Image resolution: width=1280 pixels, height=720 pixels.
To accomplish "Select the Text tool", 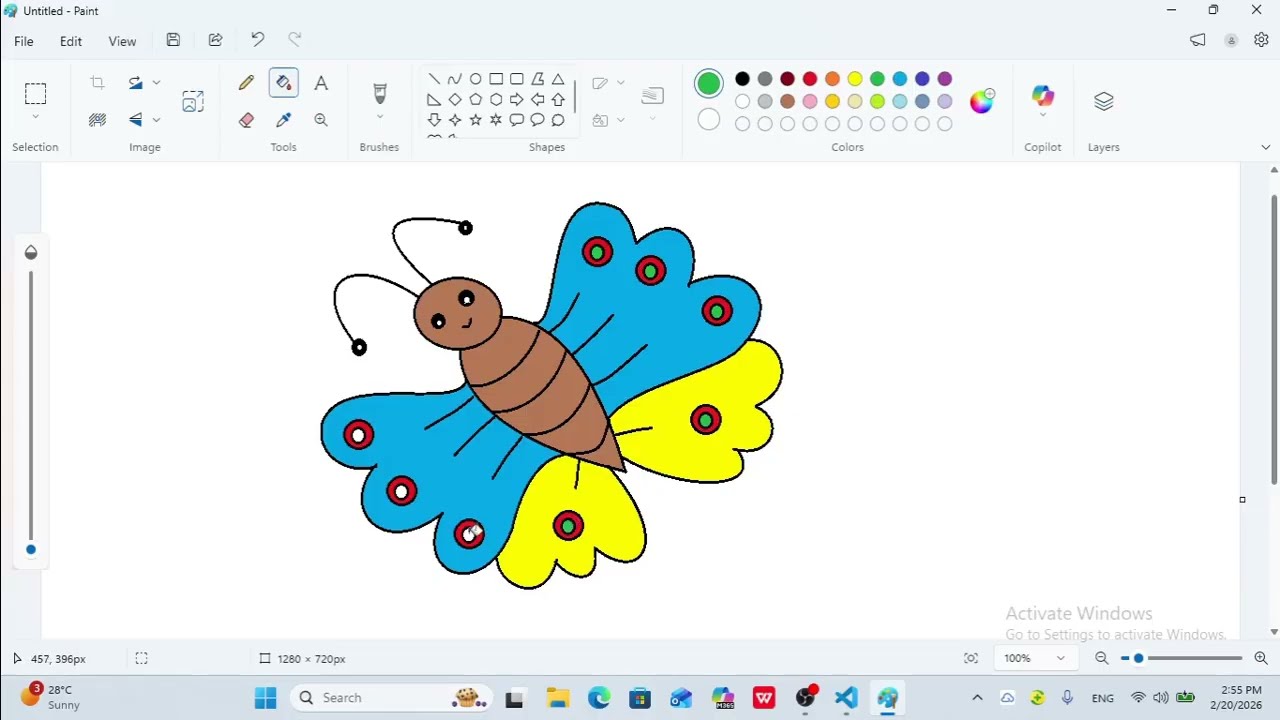I will (321, 84).
